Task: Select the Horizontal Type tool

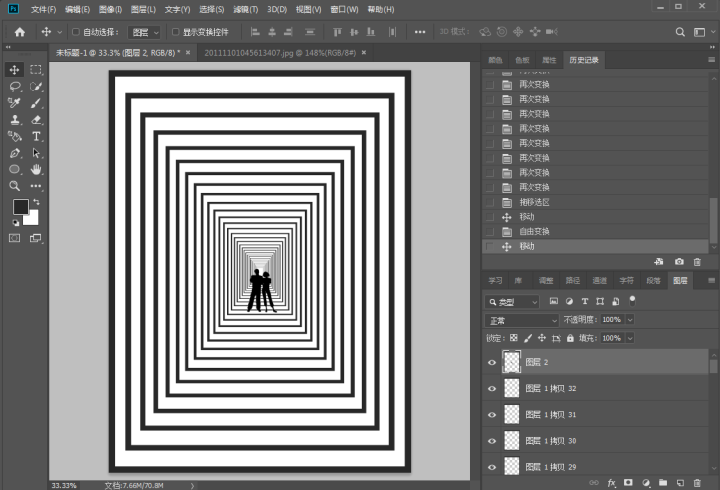Action: [36, 136]
